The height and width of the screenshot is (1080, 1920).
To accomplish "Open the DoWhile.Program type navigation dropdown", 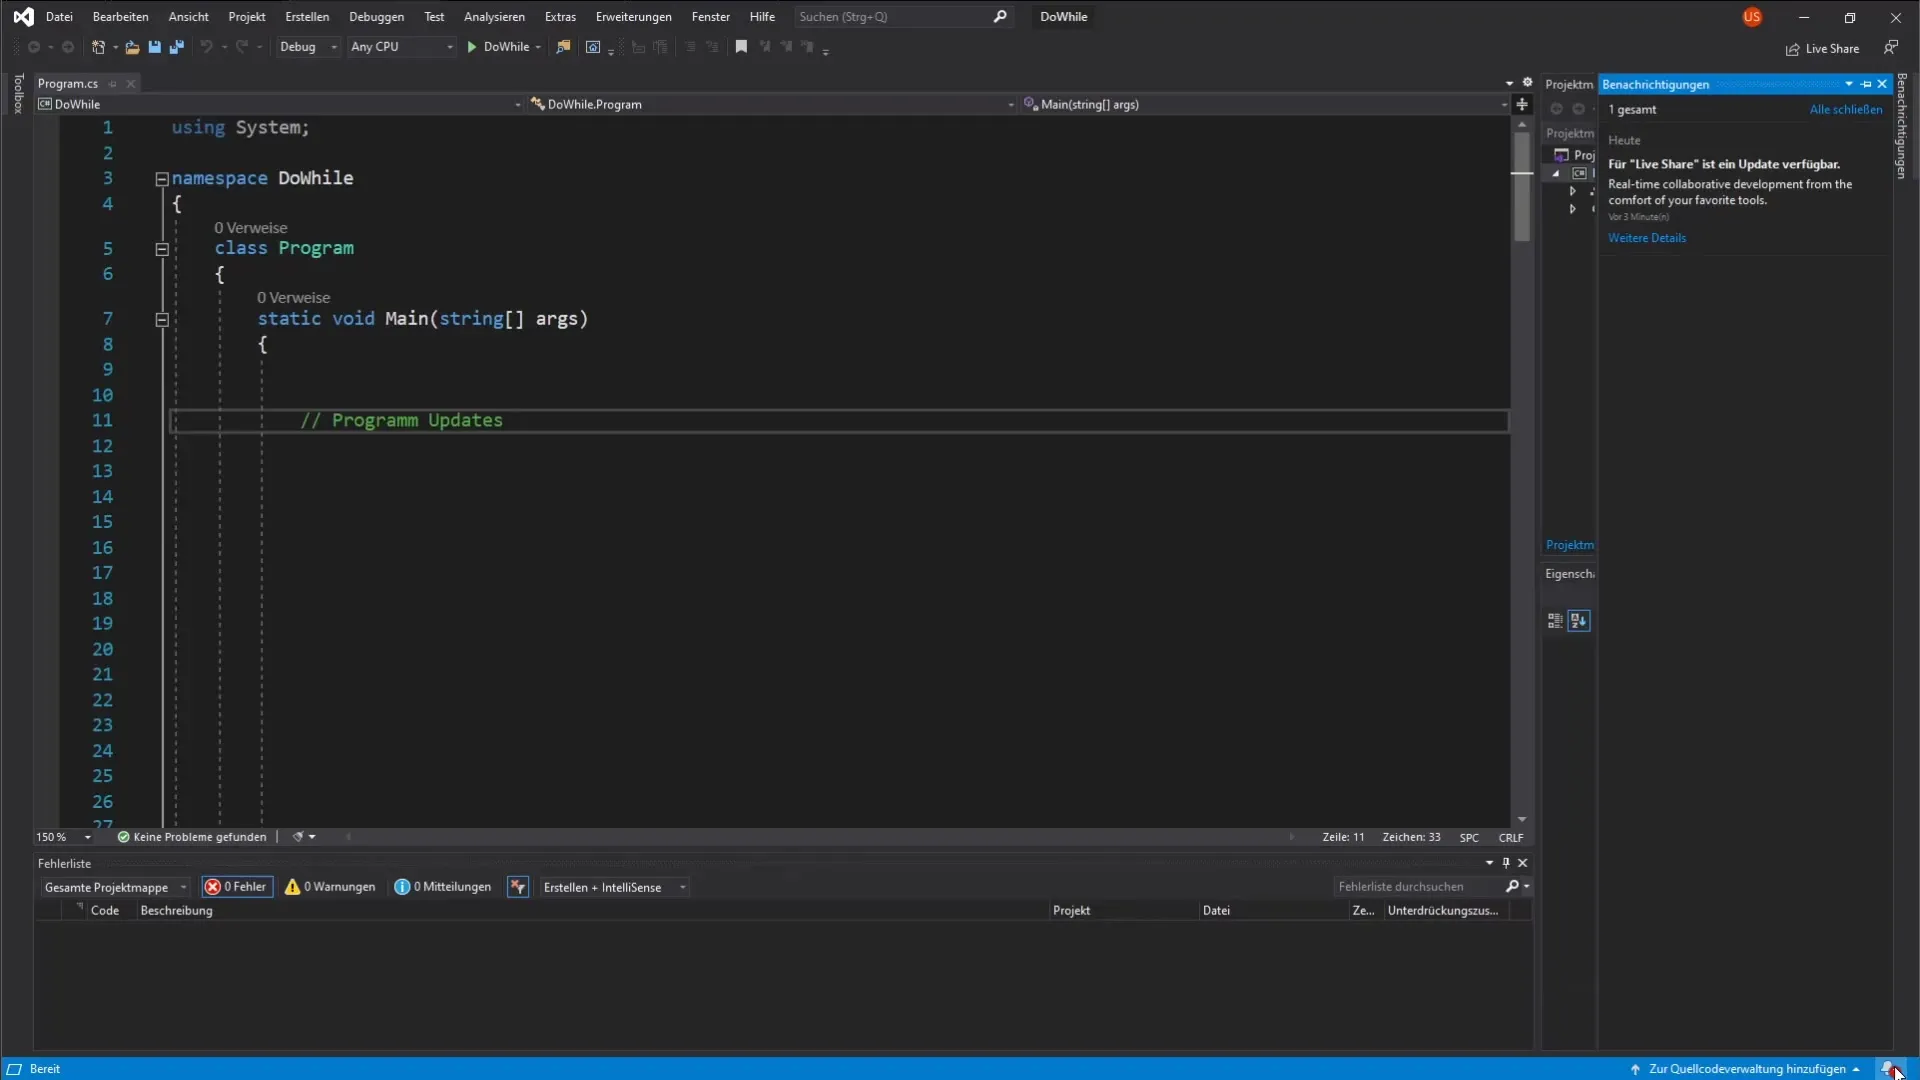I will coord(771,104).
